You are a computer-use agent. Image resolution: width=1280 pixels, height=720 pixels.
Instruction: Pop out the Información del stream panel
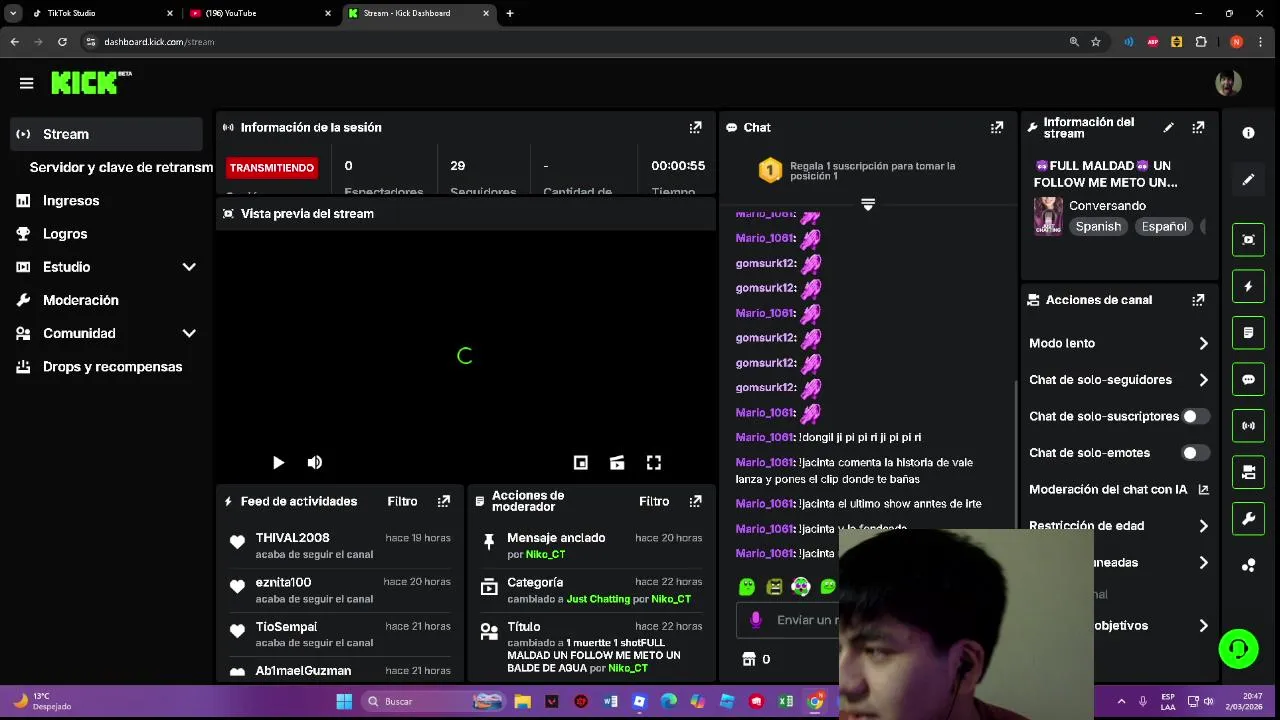click(x=1198, y=127)
